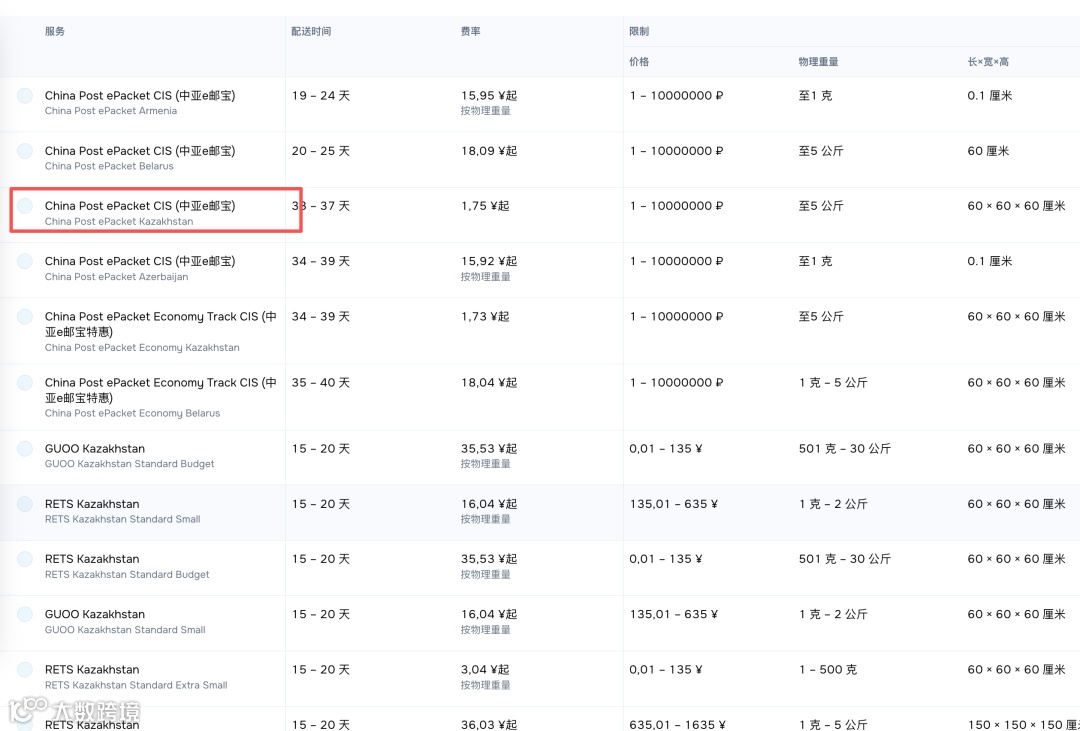1080x731 pixels.
Task: Choose the China Post ePacket Azerbaijan radio option
Action: click(25, 261)
